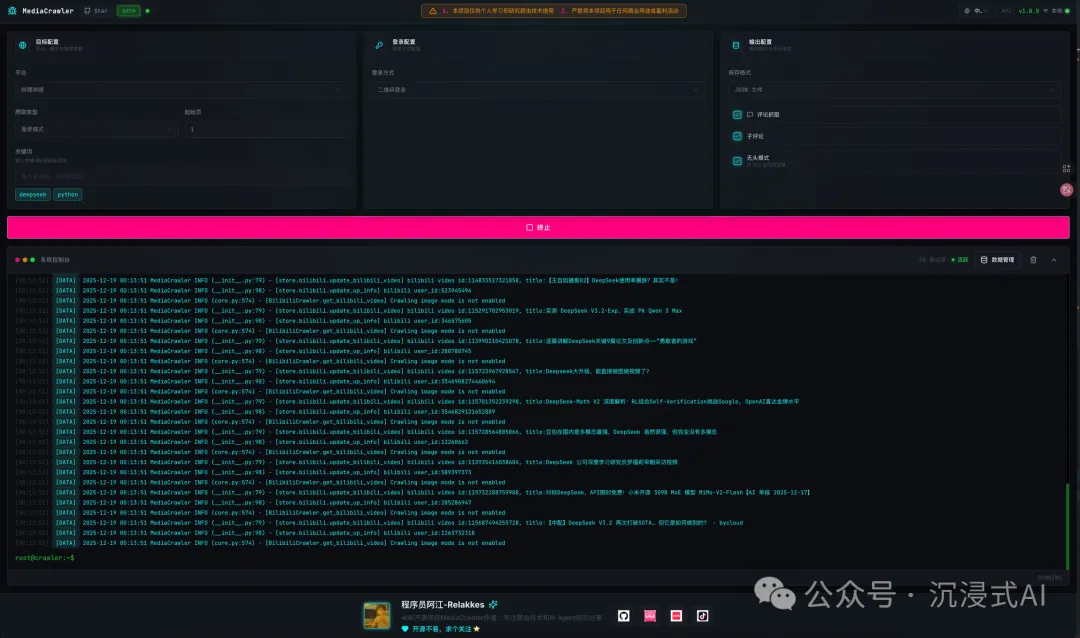The image size is (1080, 638).
Task: Open the JSON save format dropdown
Action: pyautogui.click(x=894, y=90)
